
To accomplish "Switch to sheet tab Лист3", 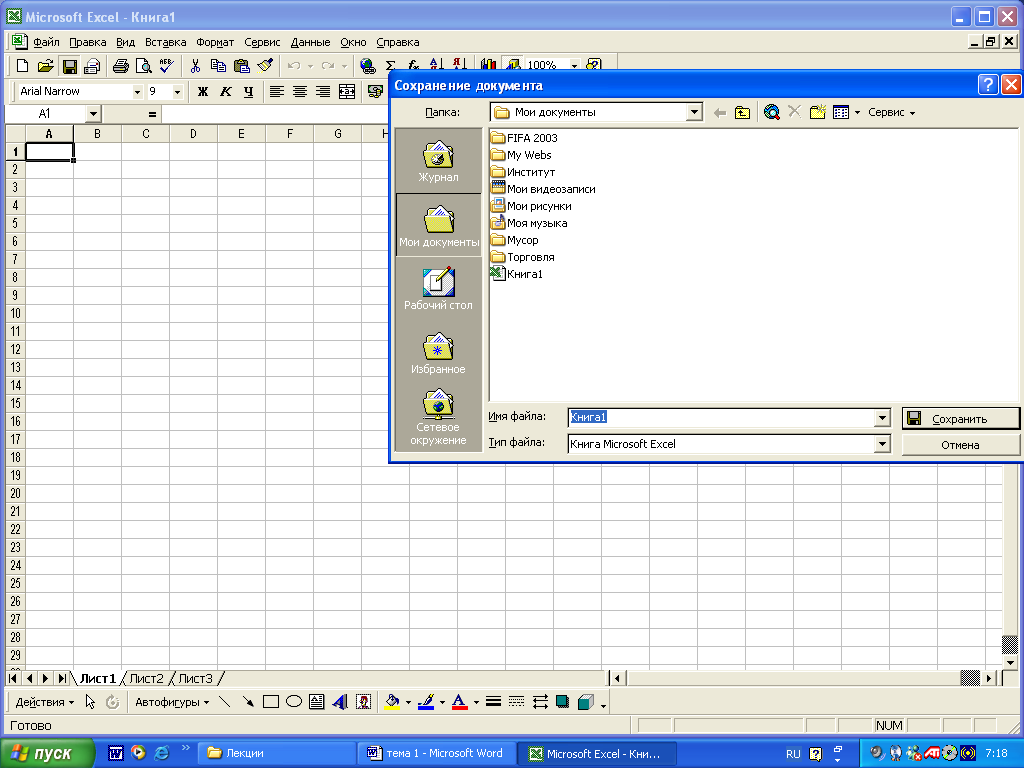I will click(195, 679).
